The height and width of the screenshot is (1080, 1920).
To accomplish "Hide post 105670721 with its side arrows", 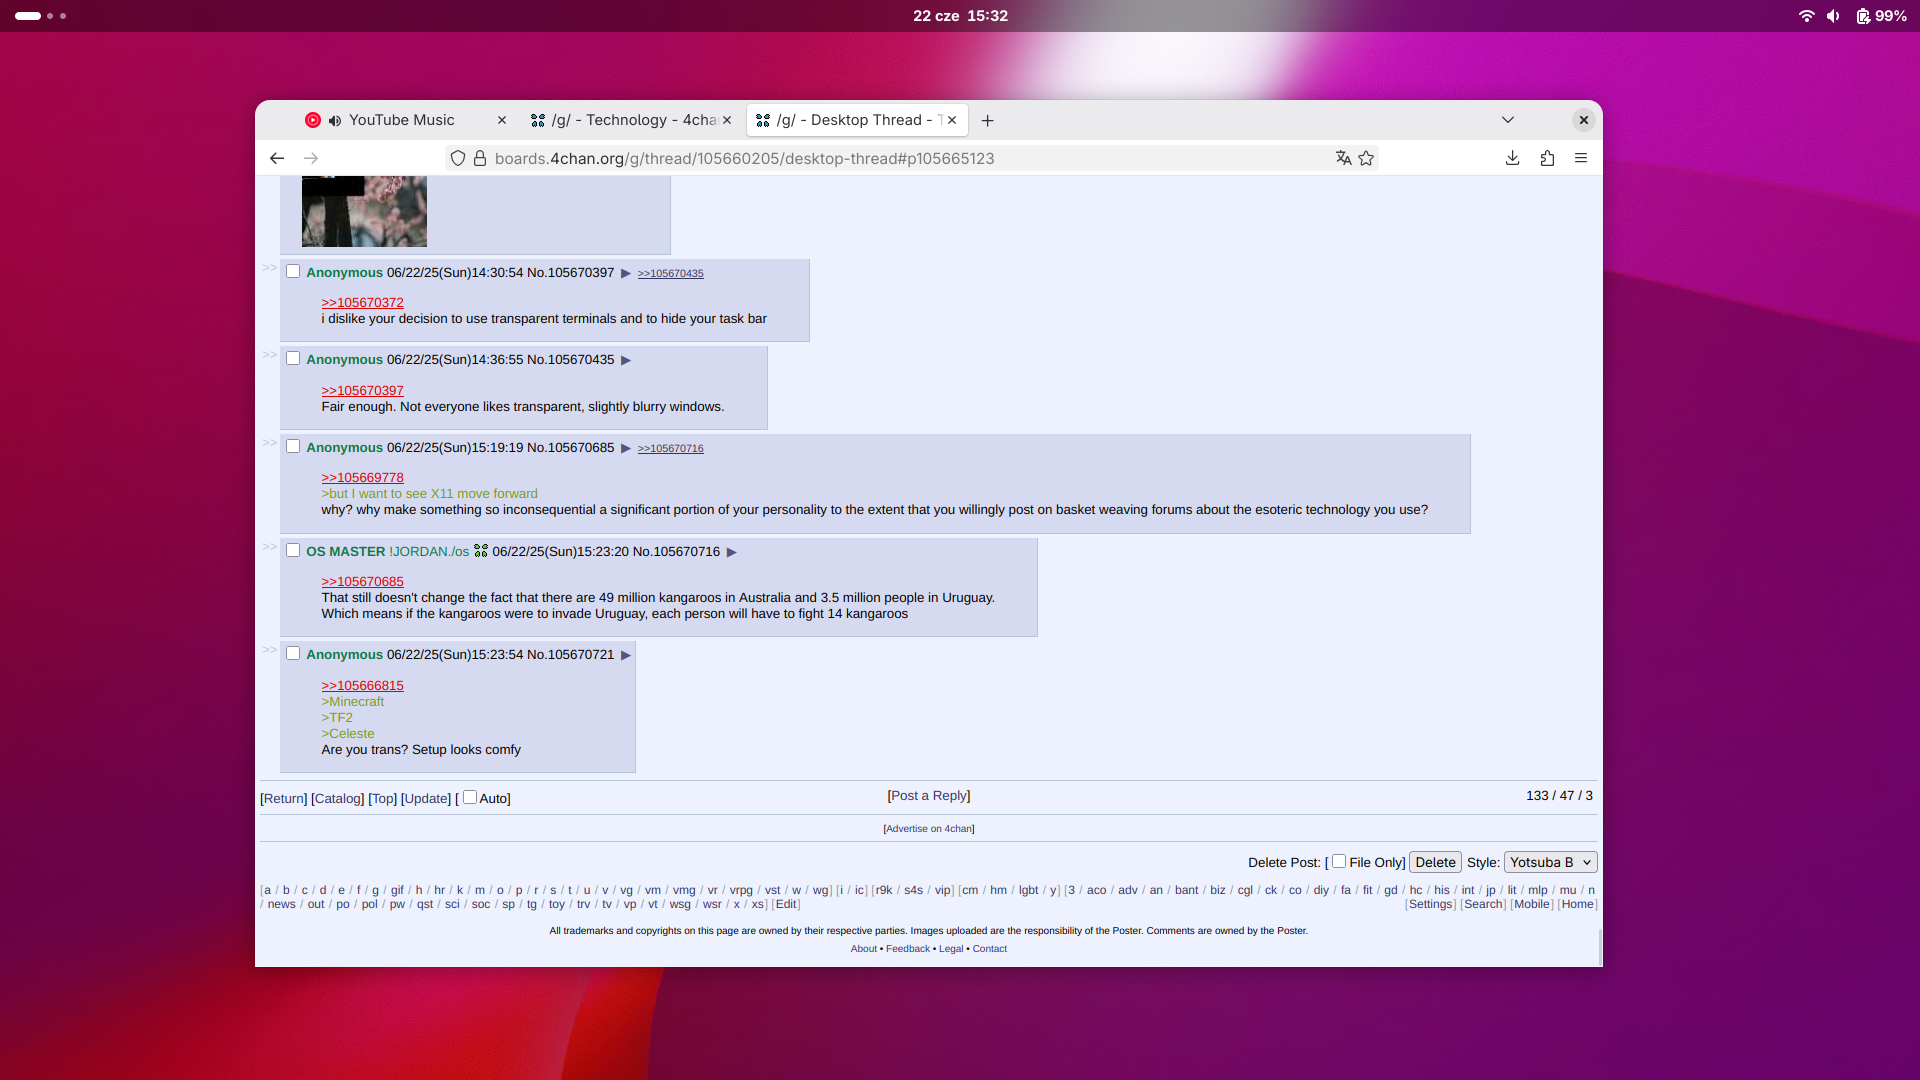I will tap(269, 650).
